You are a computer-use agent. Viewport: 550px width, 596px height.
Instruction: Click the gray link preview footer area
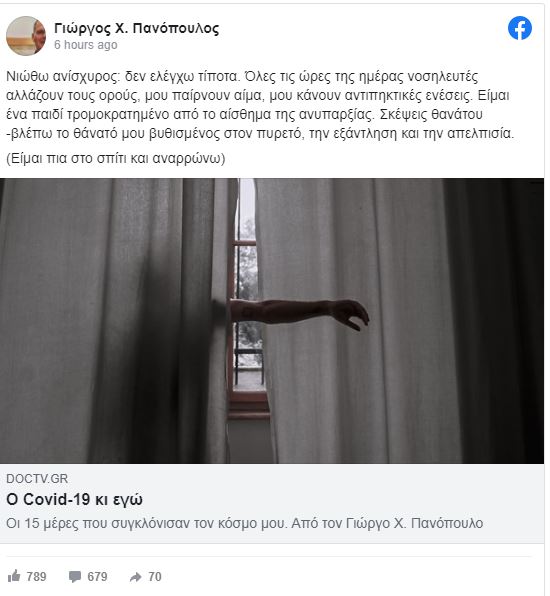[x=272, y=503]
